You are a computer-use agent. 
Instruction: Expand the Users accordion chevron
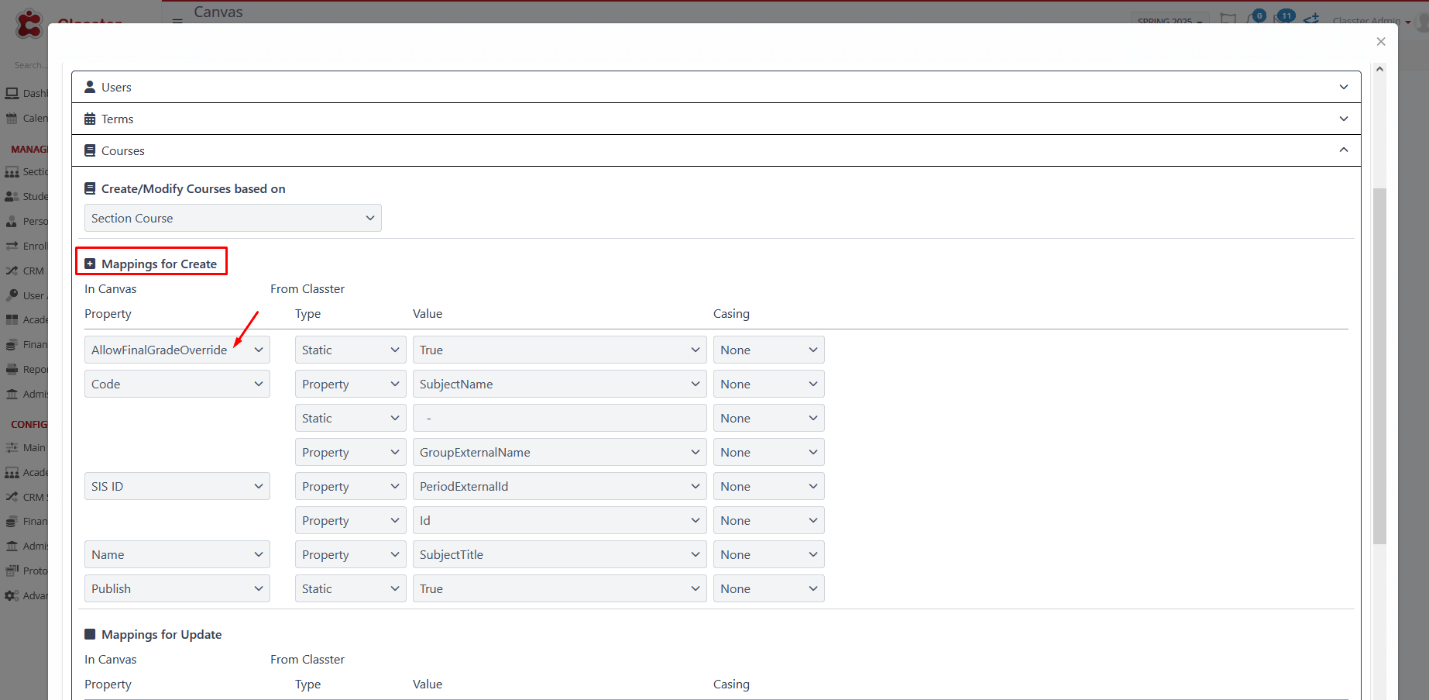tap(1344, 87)
